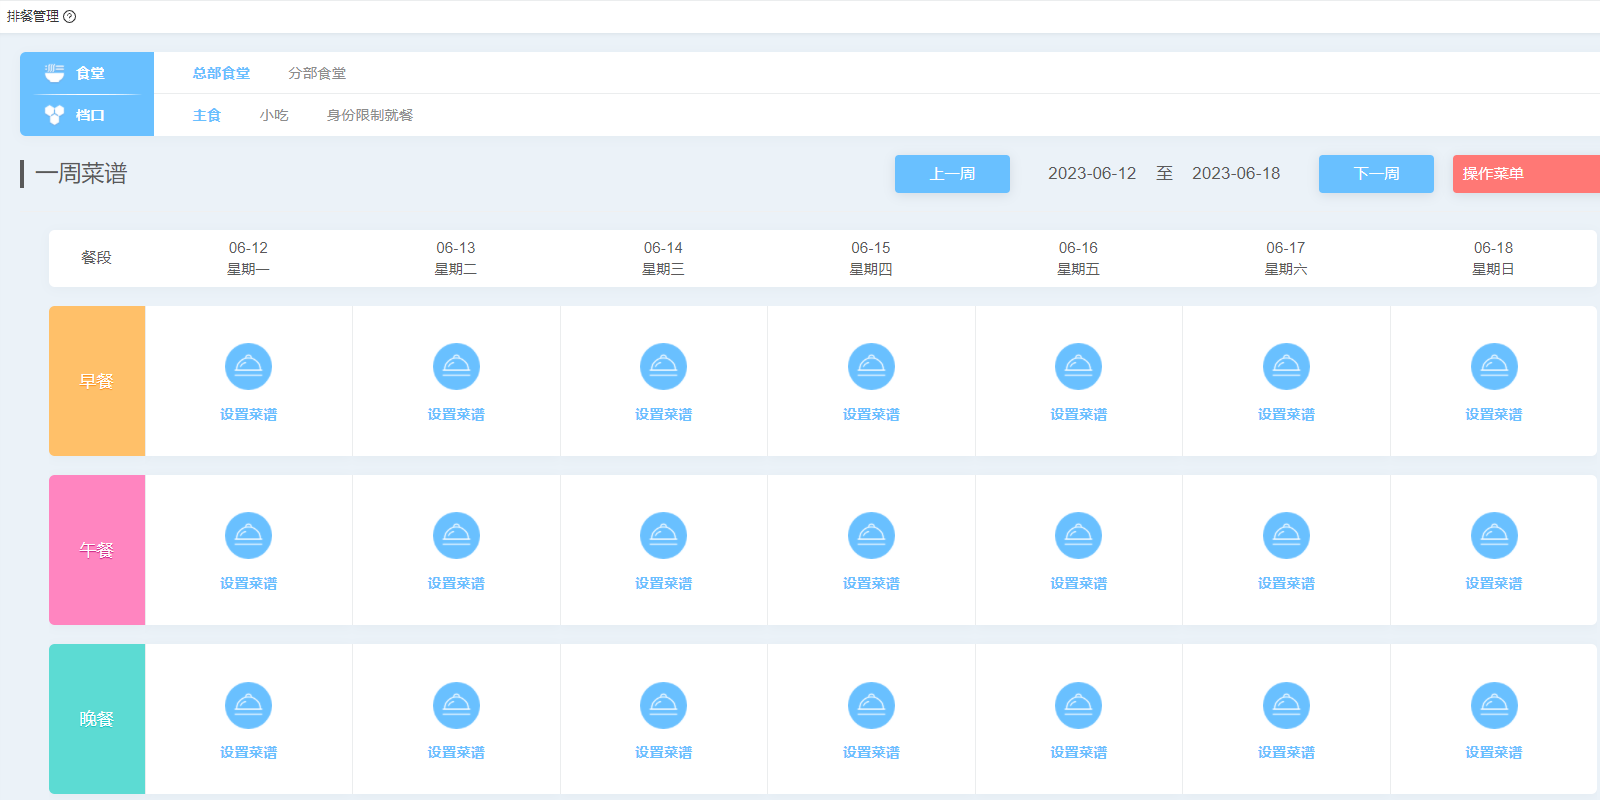The height and width of the screenshot is (800, 1600).
Task: Click lunch dish icon for Wednesday 06-14
Action: [663, 536]
